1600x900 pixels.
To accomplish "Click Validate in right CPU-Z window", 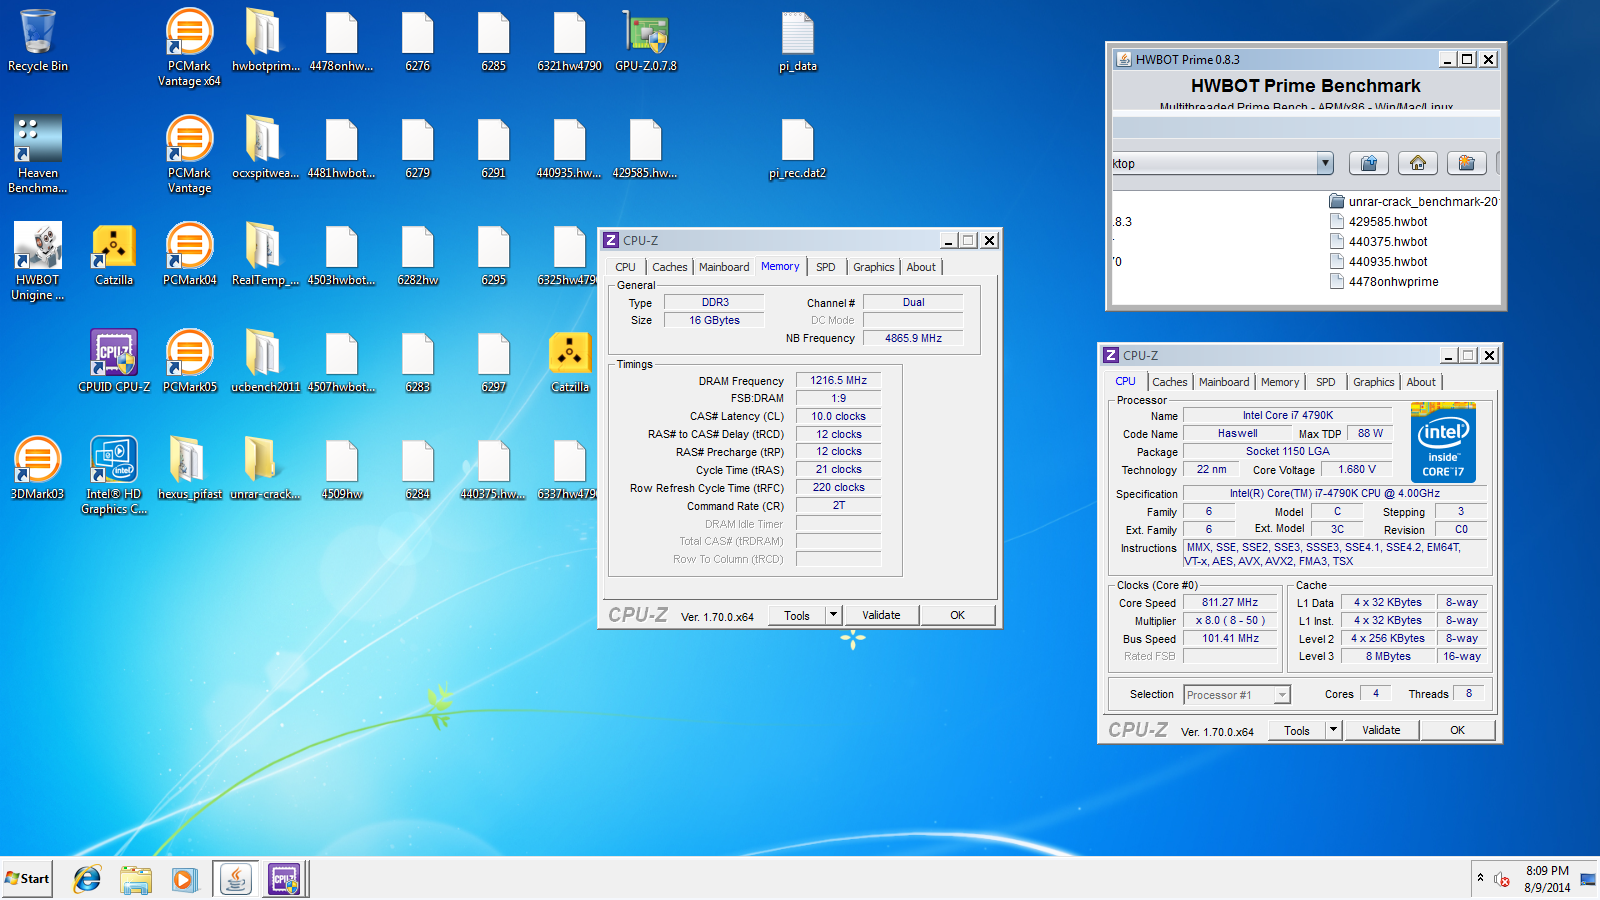I will click(x=1381, y=730).
